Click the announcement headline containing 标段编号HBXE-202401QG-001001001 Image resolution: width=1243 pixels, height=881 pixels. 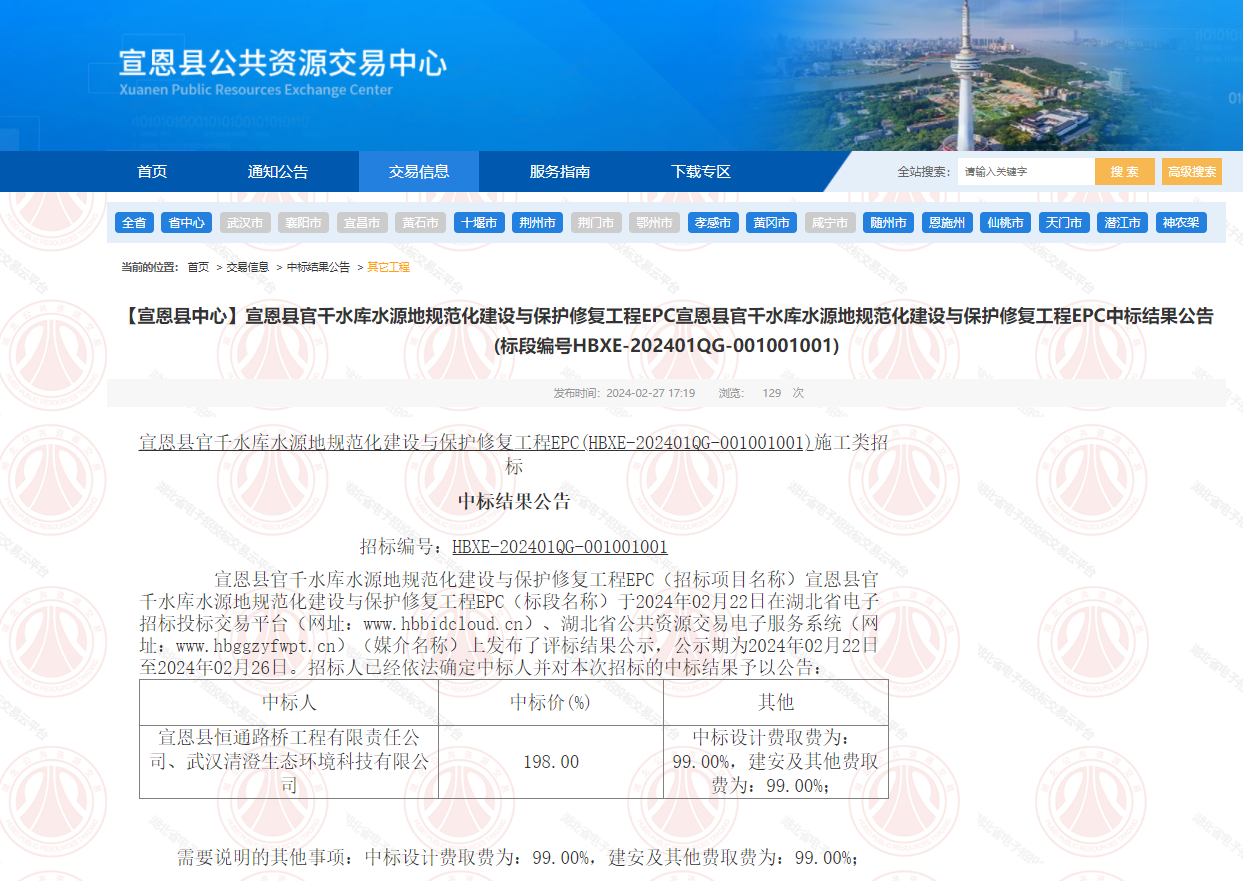pos(666,331)
